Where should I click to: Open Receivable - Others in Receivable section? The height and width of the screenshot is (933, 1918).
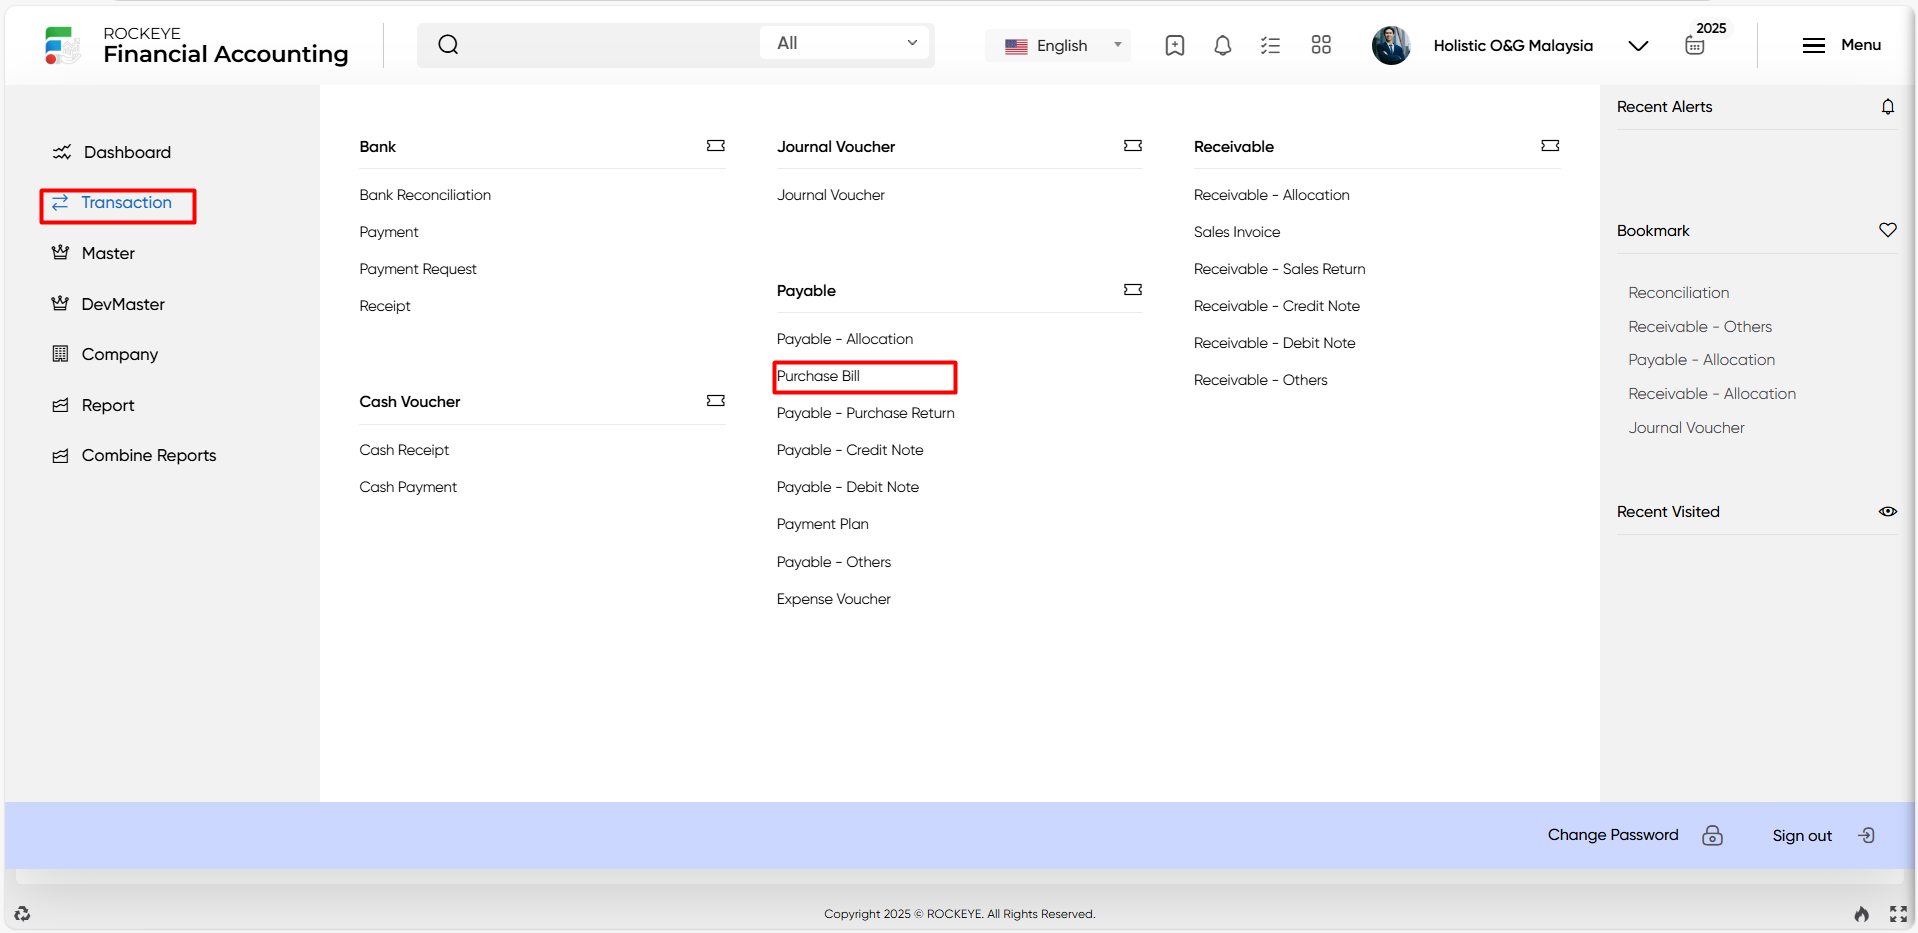(x=1261, y=380)
